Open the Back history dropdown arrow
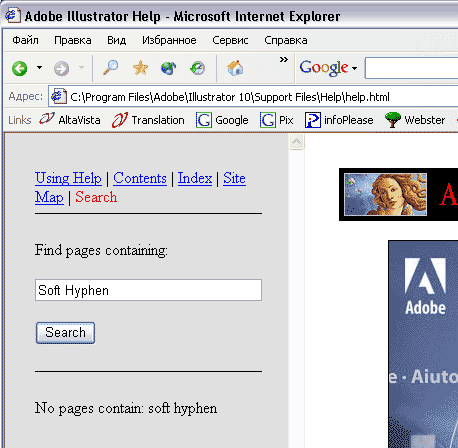The width and height of the screenshot is (458, 448). (39, 68)
